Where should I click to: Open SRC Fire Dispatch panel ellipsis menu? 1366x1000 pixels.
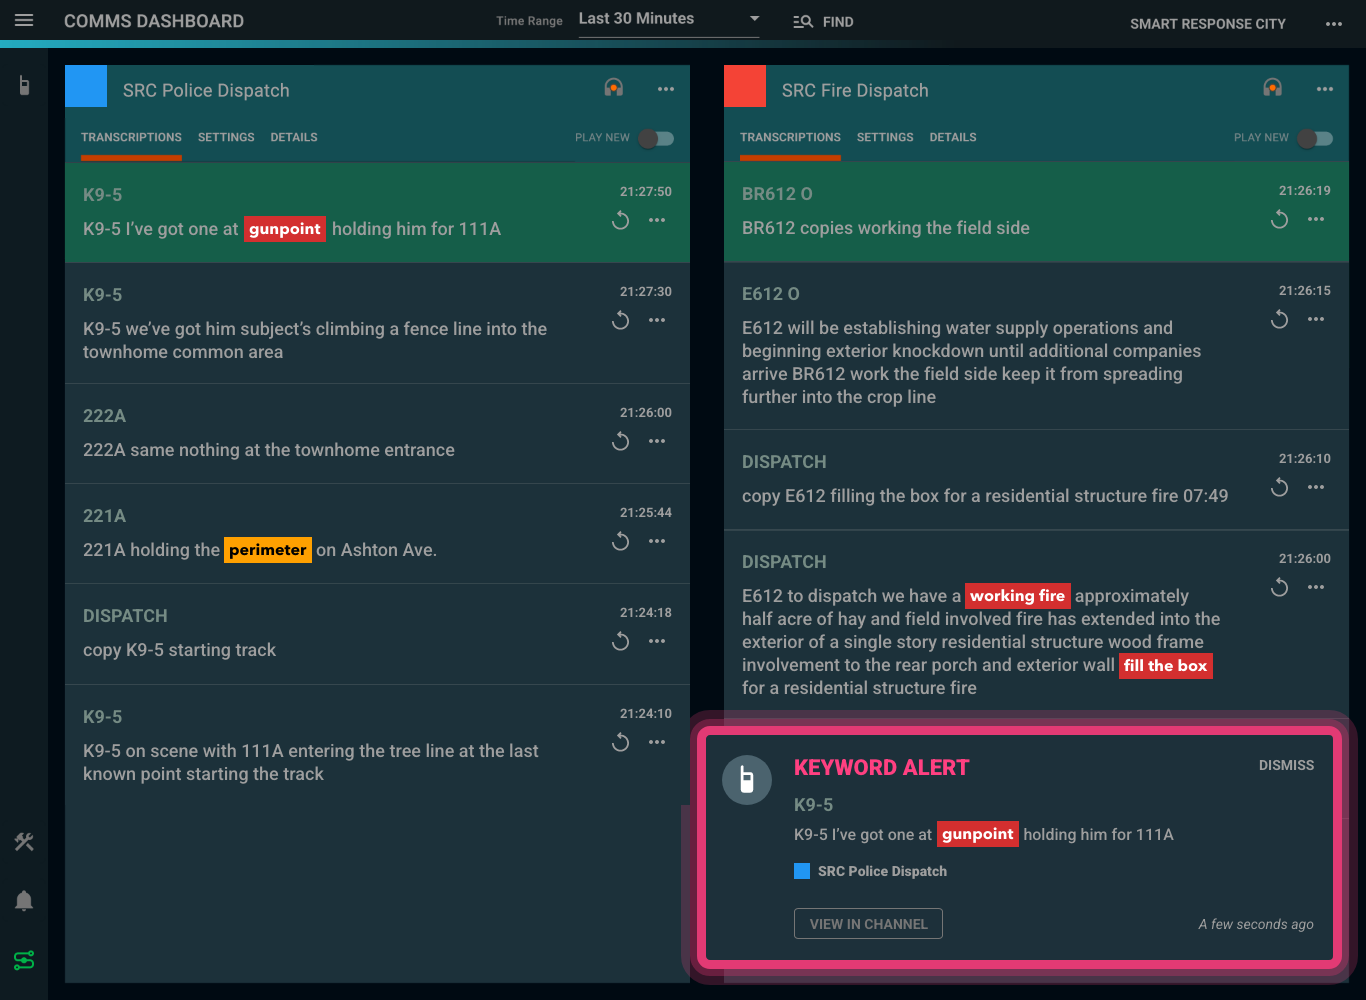1325,89
